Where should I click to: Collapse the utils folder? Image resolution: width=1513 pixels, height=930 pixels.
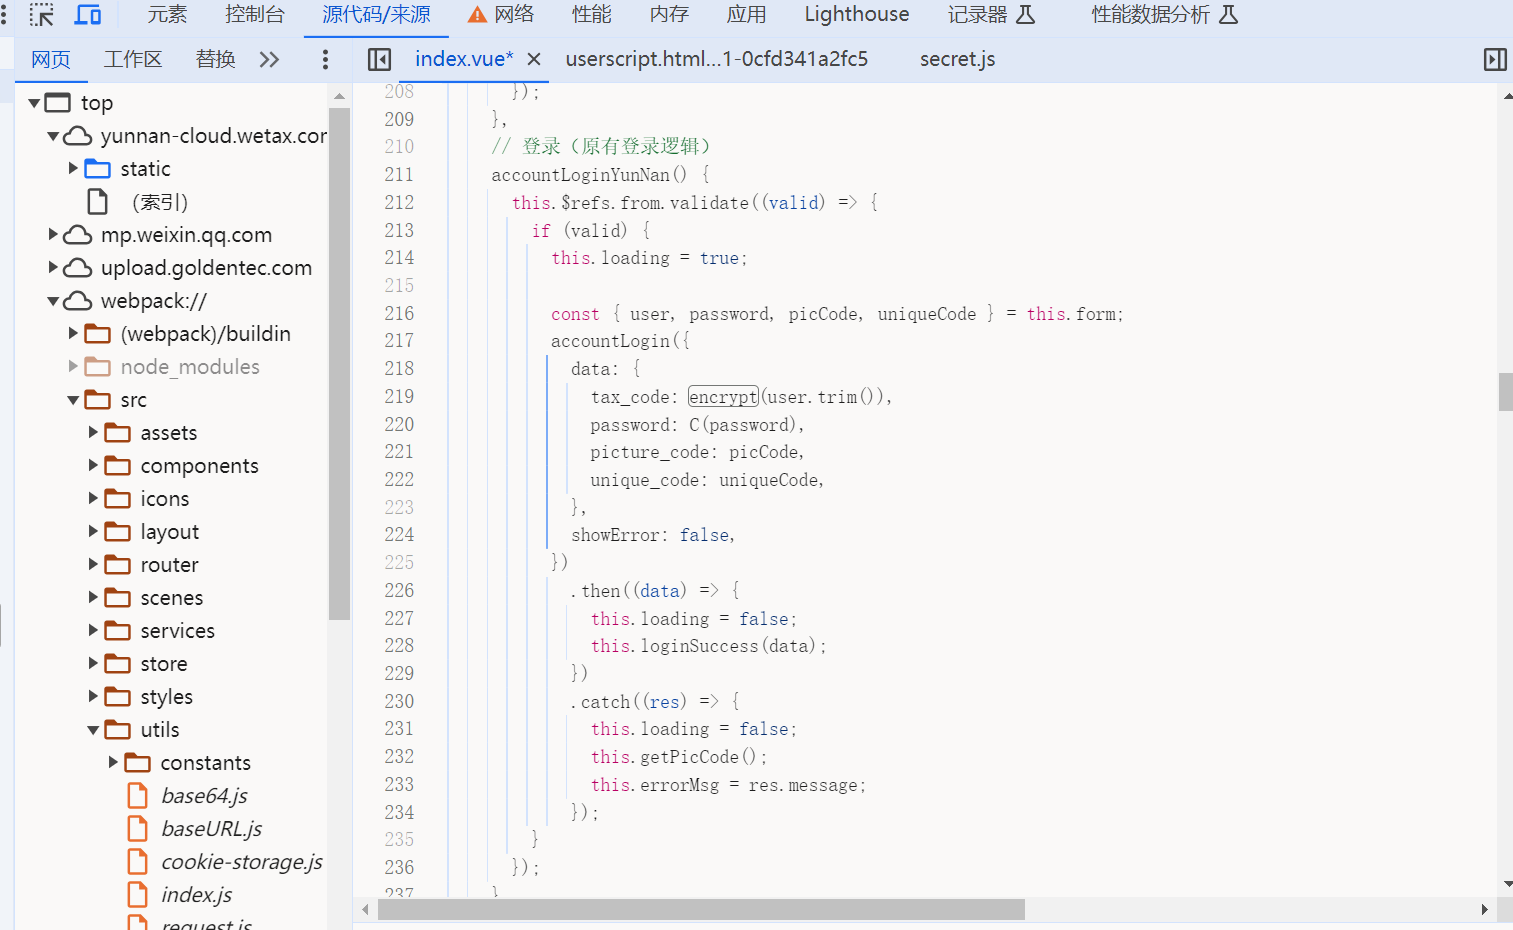[x=93, y=730]
